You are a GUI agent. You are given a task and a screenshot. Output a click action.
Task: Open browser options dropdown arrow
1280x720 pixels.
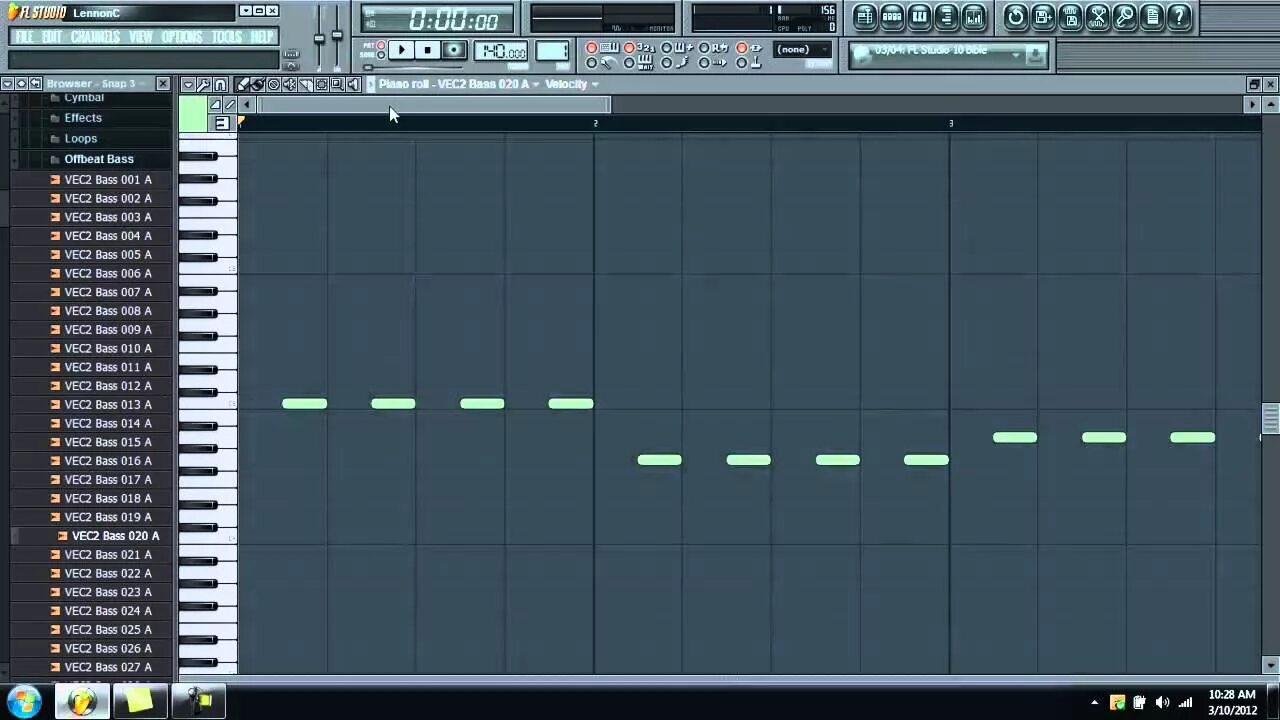(x=7, y=84)
